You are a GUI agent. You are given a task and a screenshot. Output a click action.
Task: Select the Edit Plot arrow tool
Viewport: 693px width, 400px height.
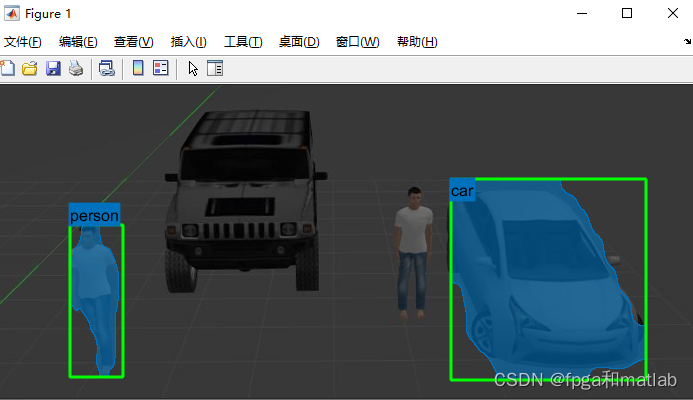193,69
